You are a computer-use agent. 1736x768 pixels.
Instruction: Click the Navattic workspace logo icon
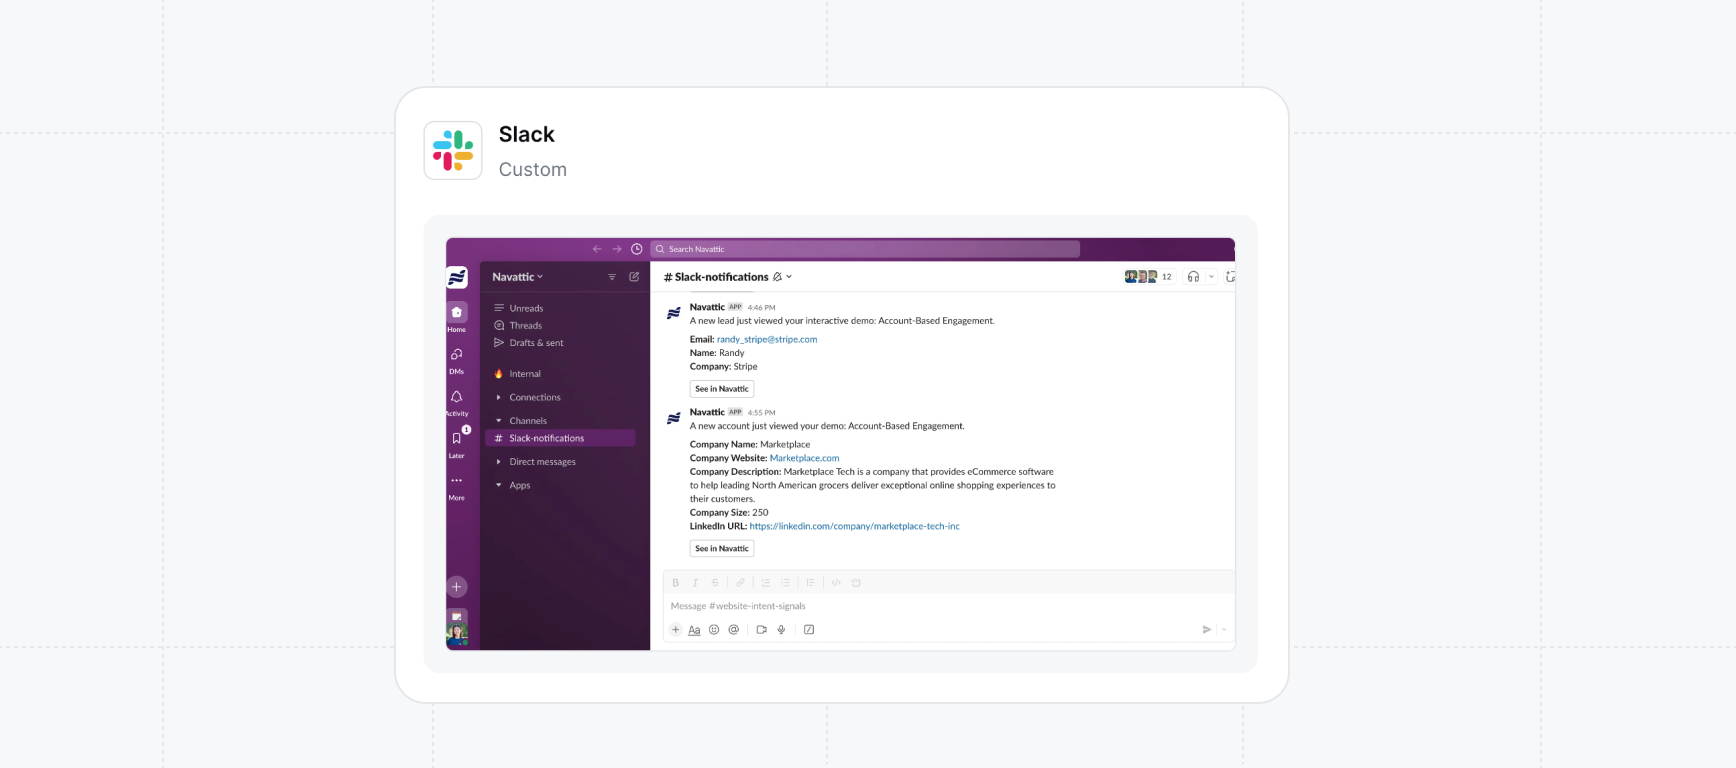457,277
